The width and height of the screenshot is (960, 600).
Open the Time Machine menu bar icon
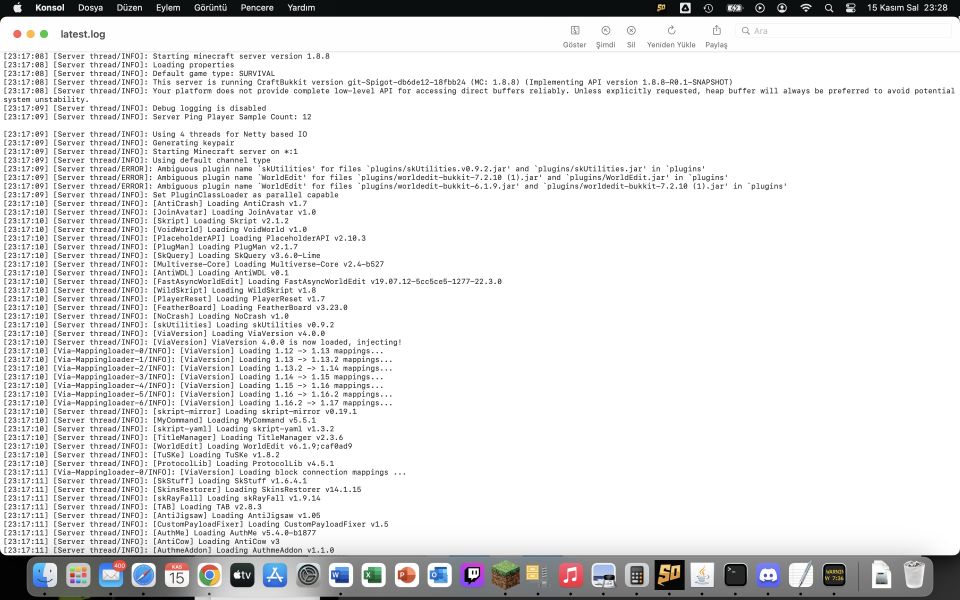708,8
